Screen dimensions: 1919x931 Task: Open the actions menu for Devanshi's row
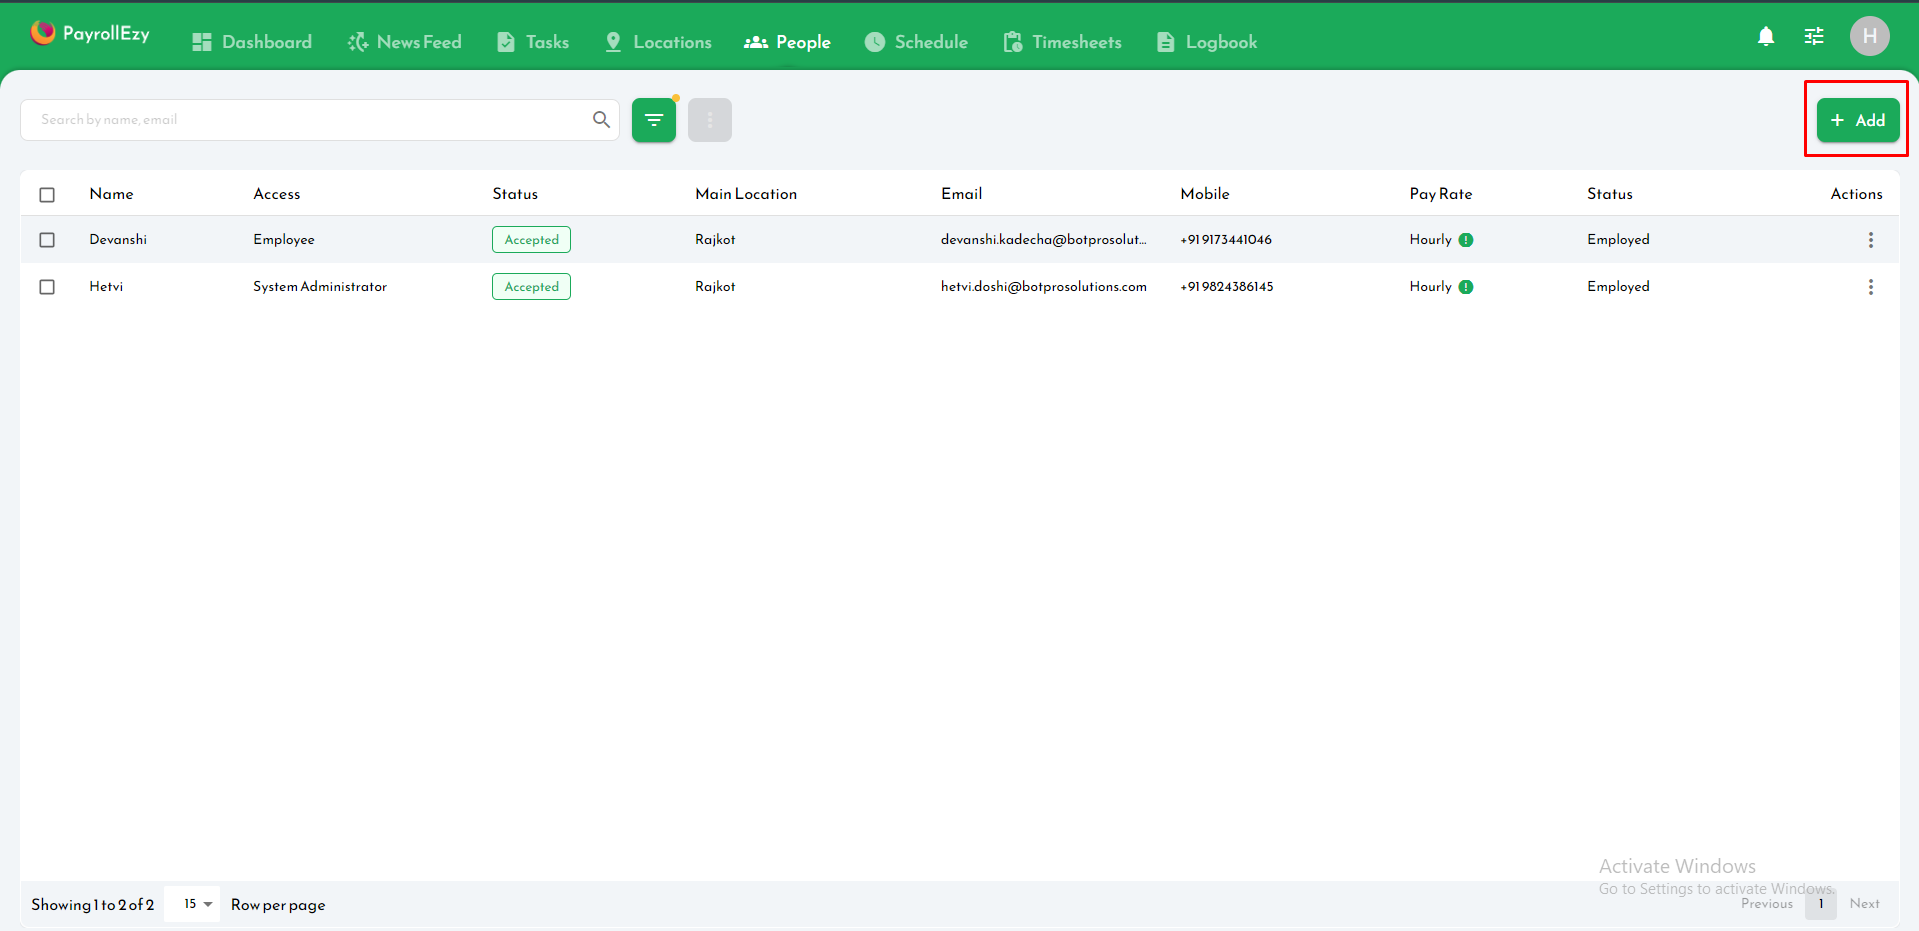coord(1871,240)
